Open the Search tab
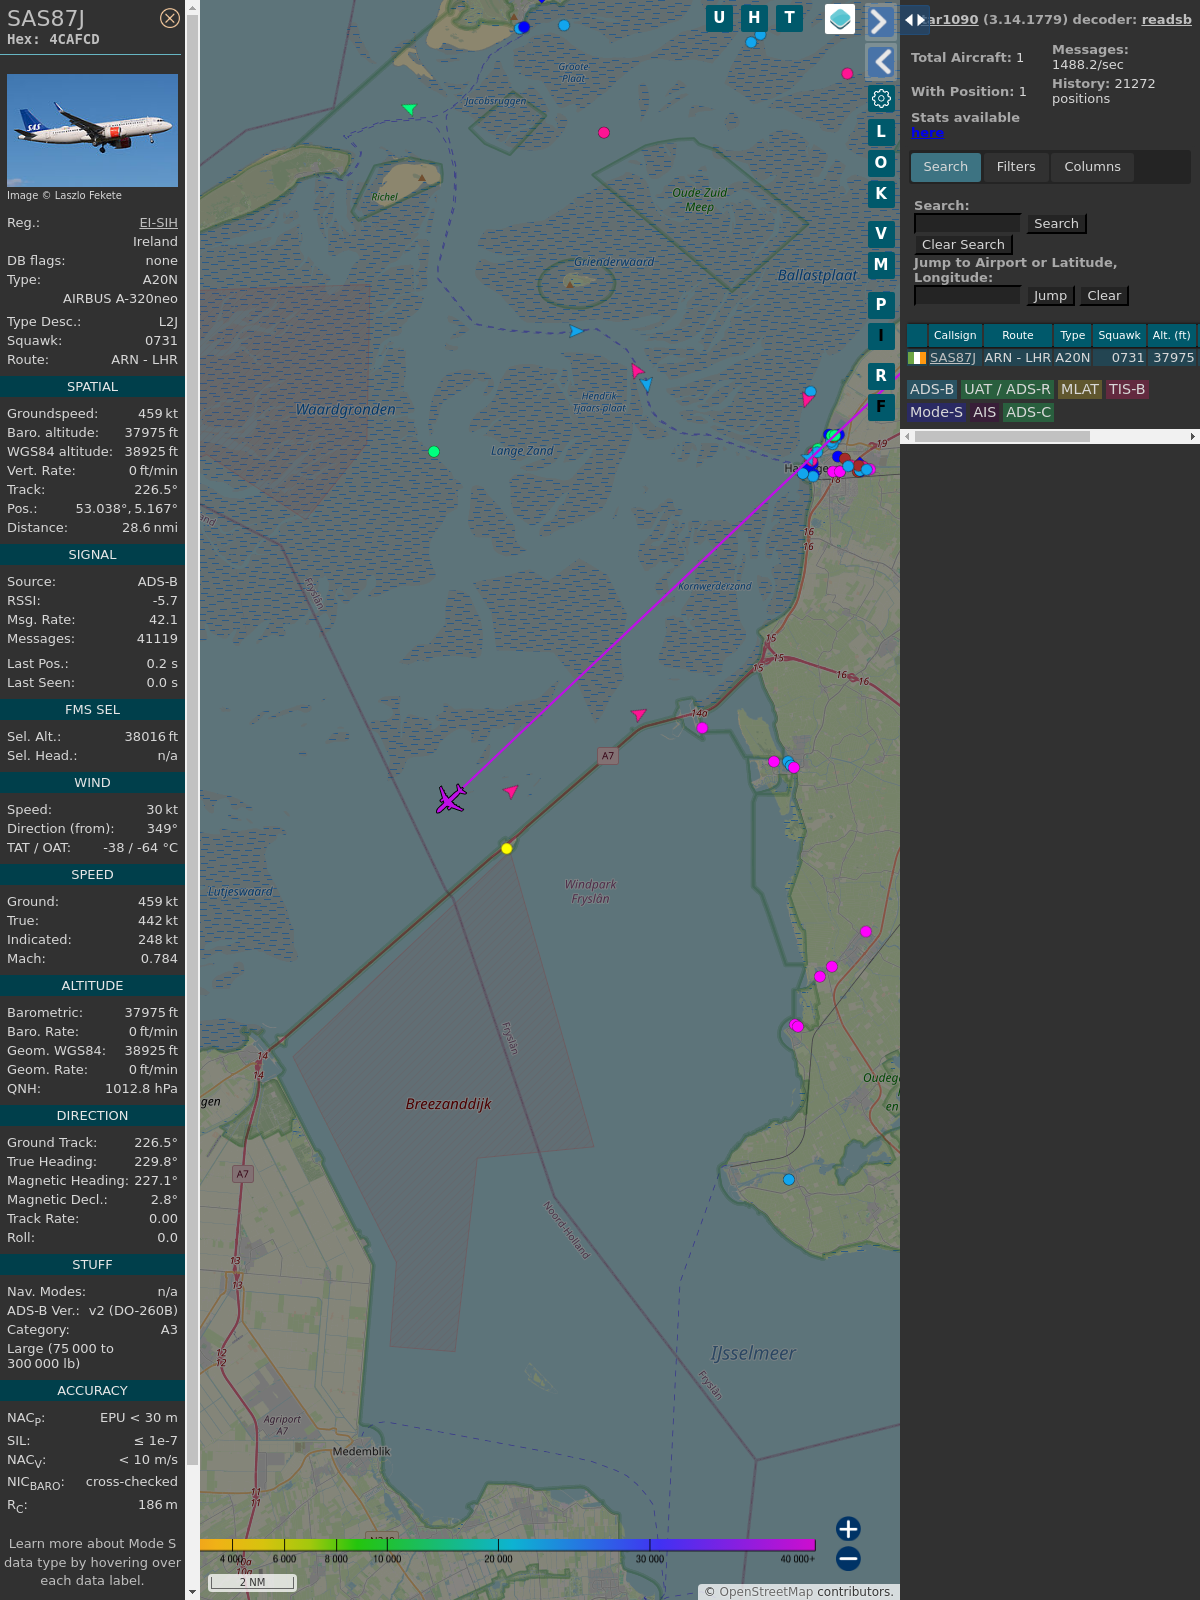Screen dimensions: 1200x1600 [946, 167]
